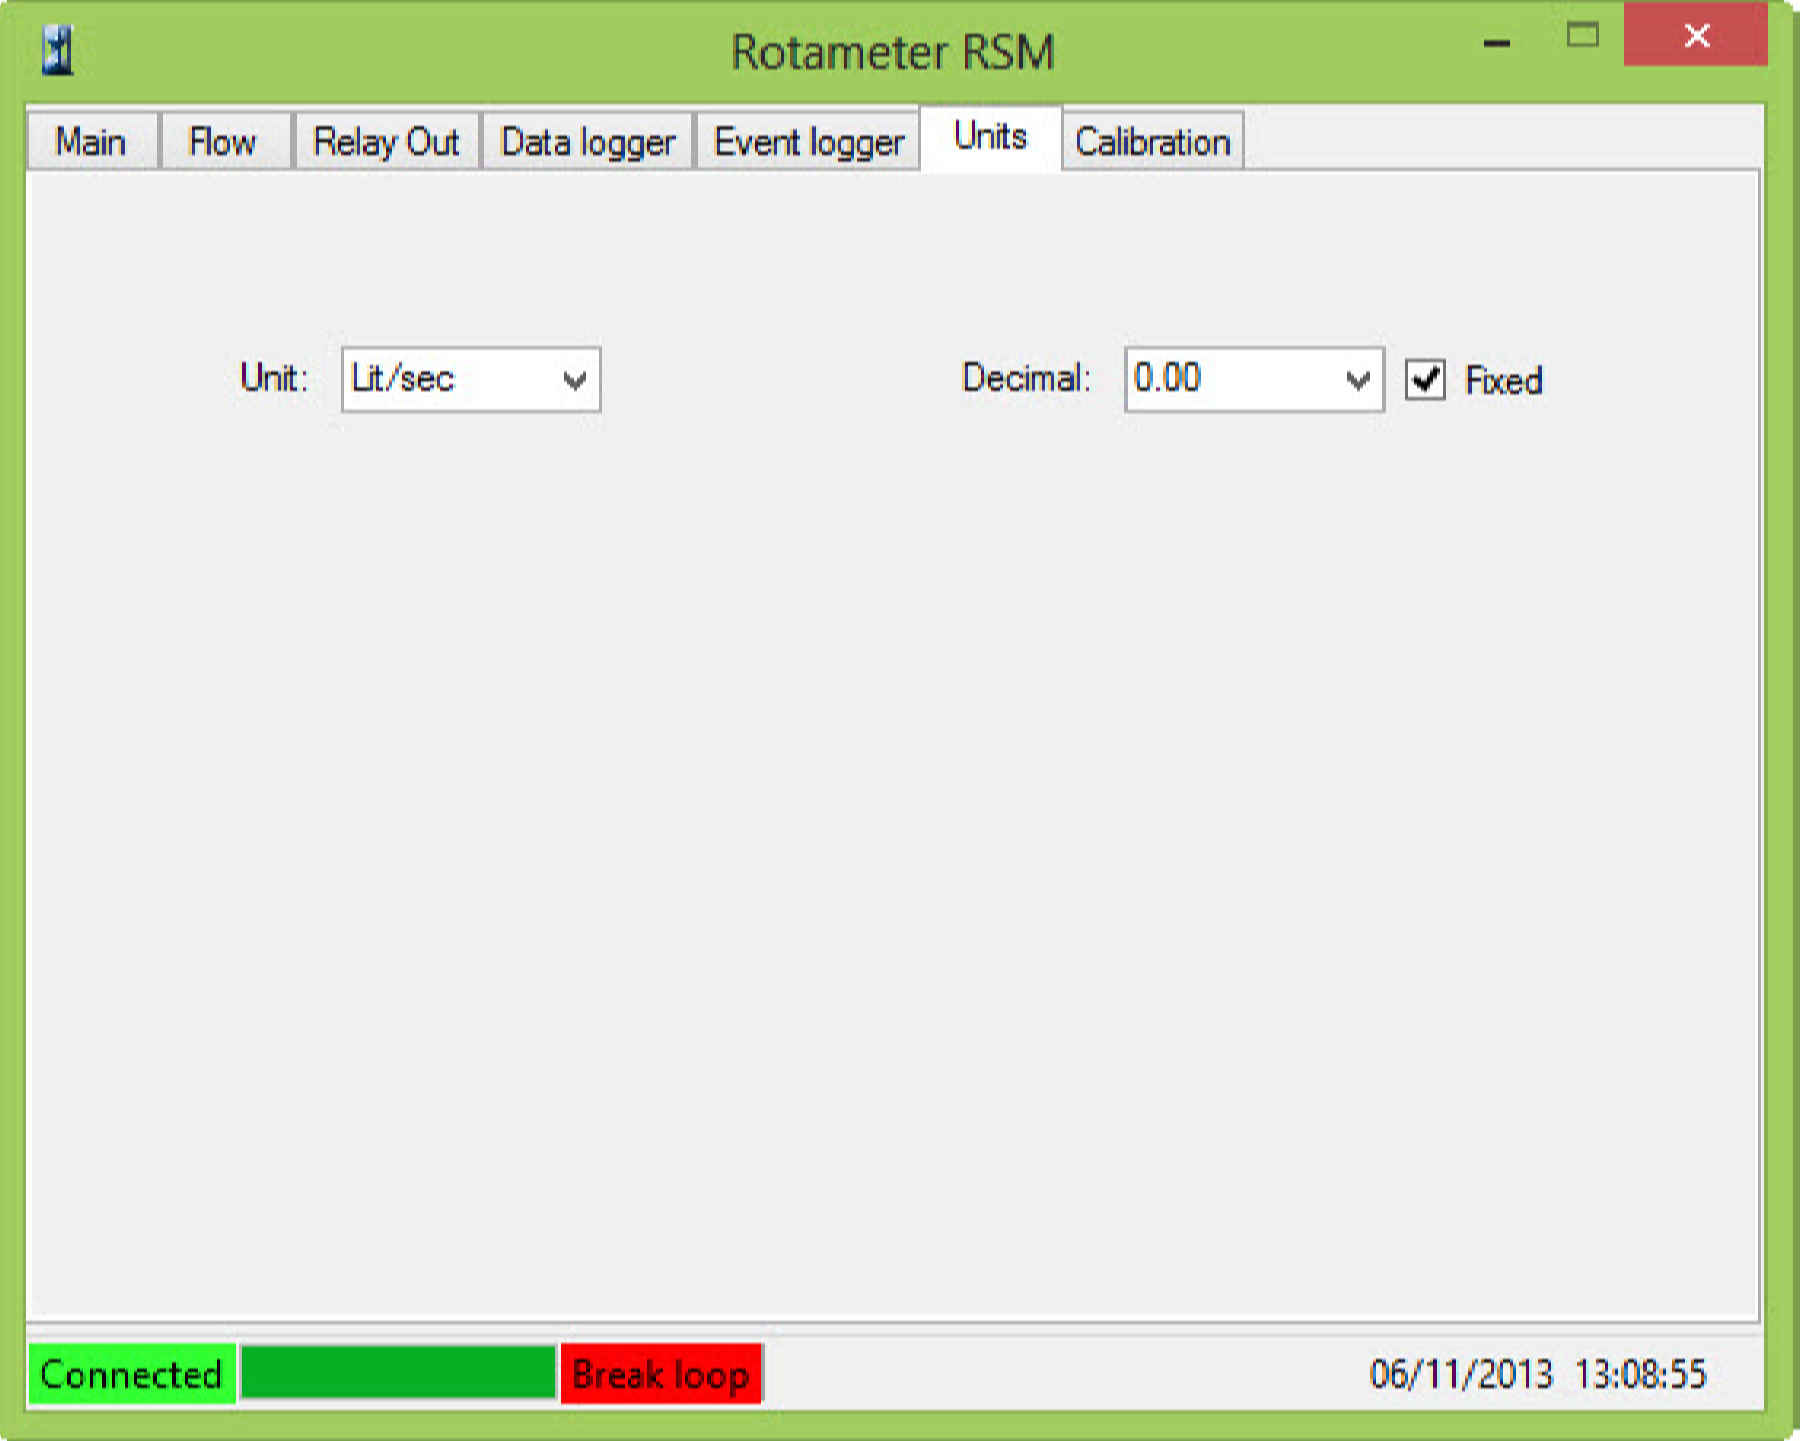1800x1441 pixels.
Task: Switch to the Main tab
Action: pyautogui.click(x=91, y=142)
